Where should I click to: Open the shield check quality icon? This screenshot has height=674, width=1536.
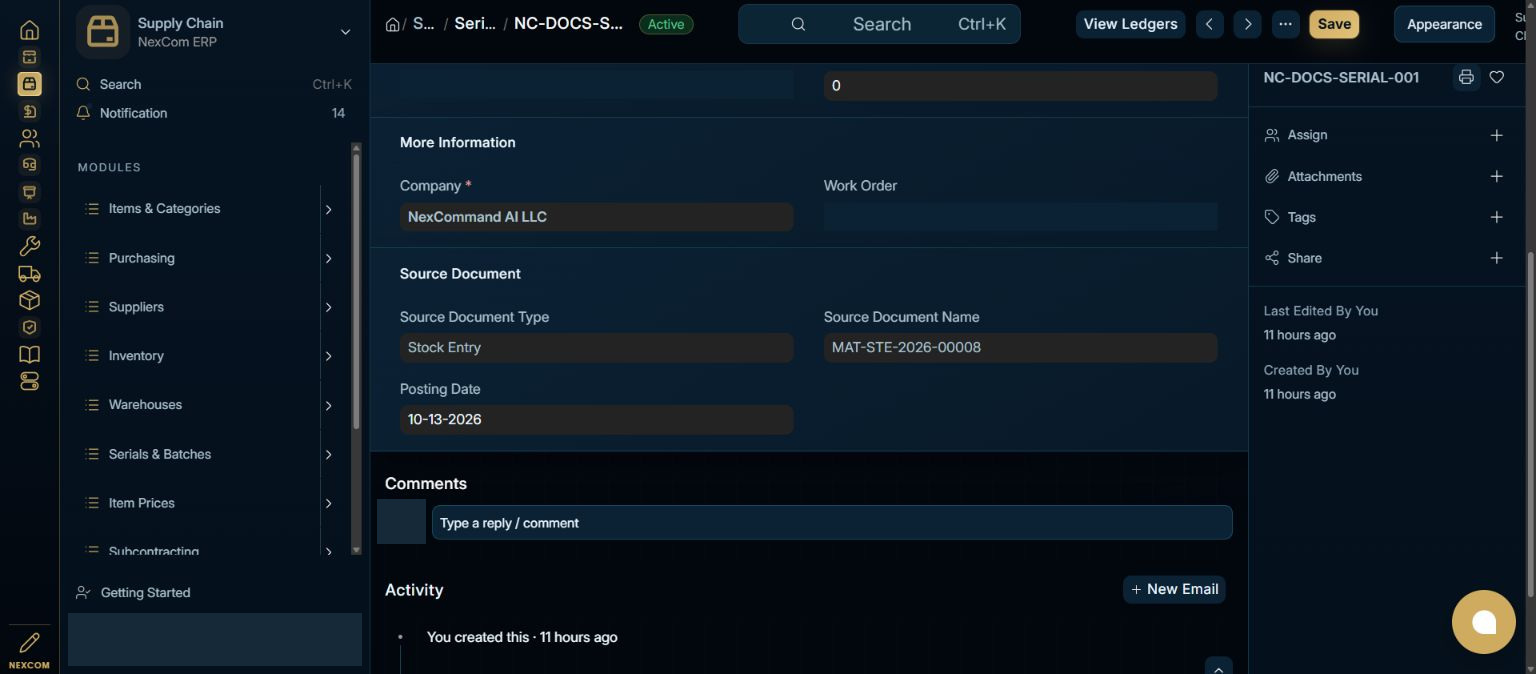pos(29,327)
